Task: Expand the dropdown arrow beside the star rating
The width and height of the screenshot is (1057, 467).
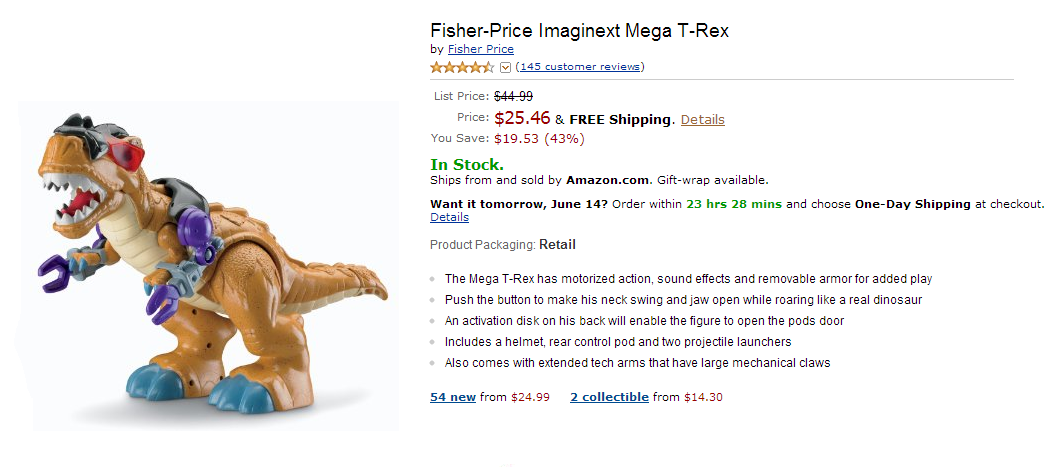Action: point(505,68)
